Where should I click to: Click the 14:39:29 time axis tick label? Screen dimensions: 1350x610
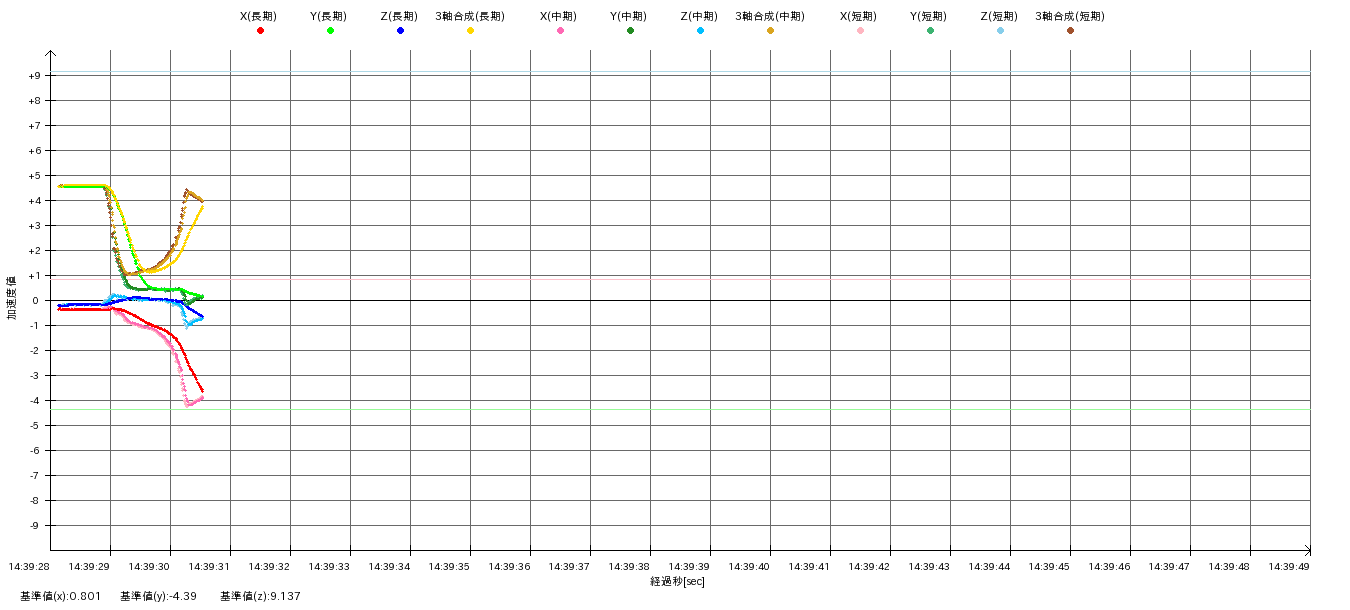[90, 566]
